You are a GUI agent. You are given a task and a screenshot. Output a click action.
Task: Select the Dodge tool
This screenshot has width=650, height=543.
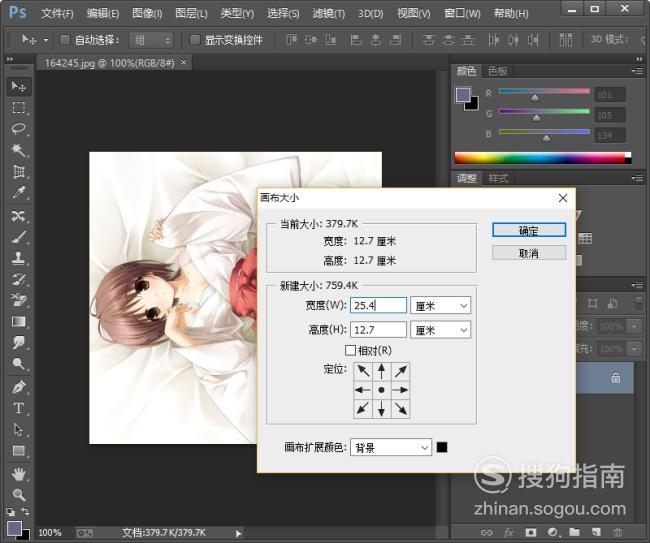(19, 364)
